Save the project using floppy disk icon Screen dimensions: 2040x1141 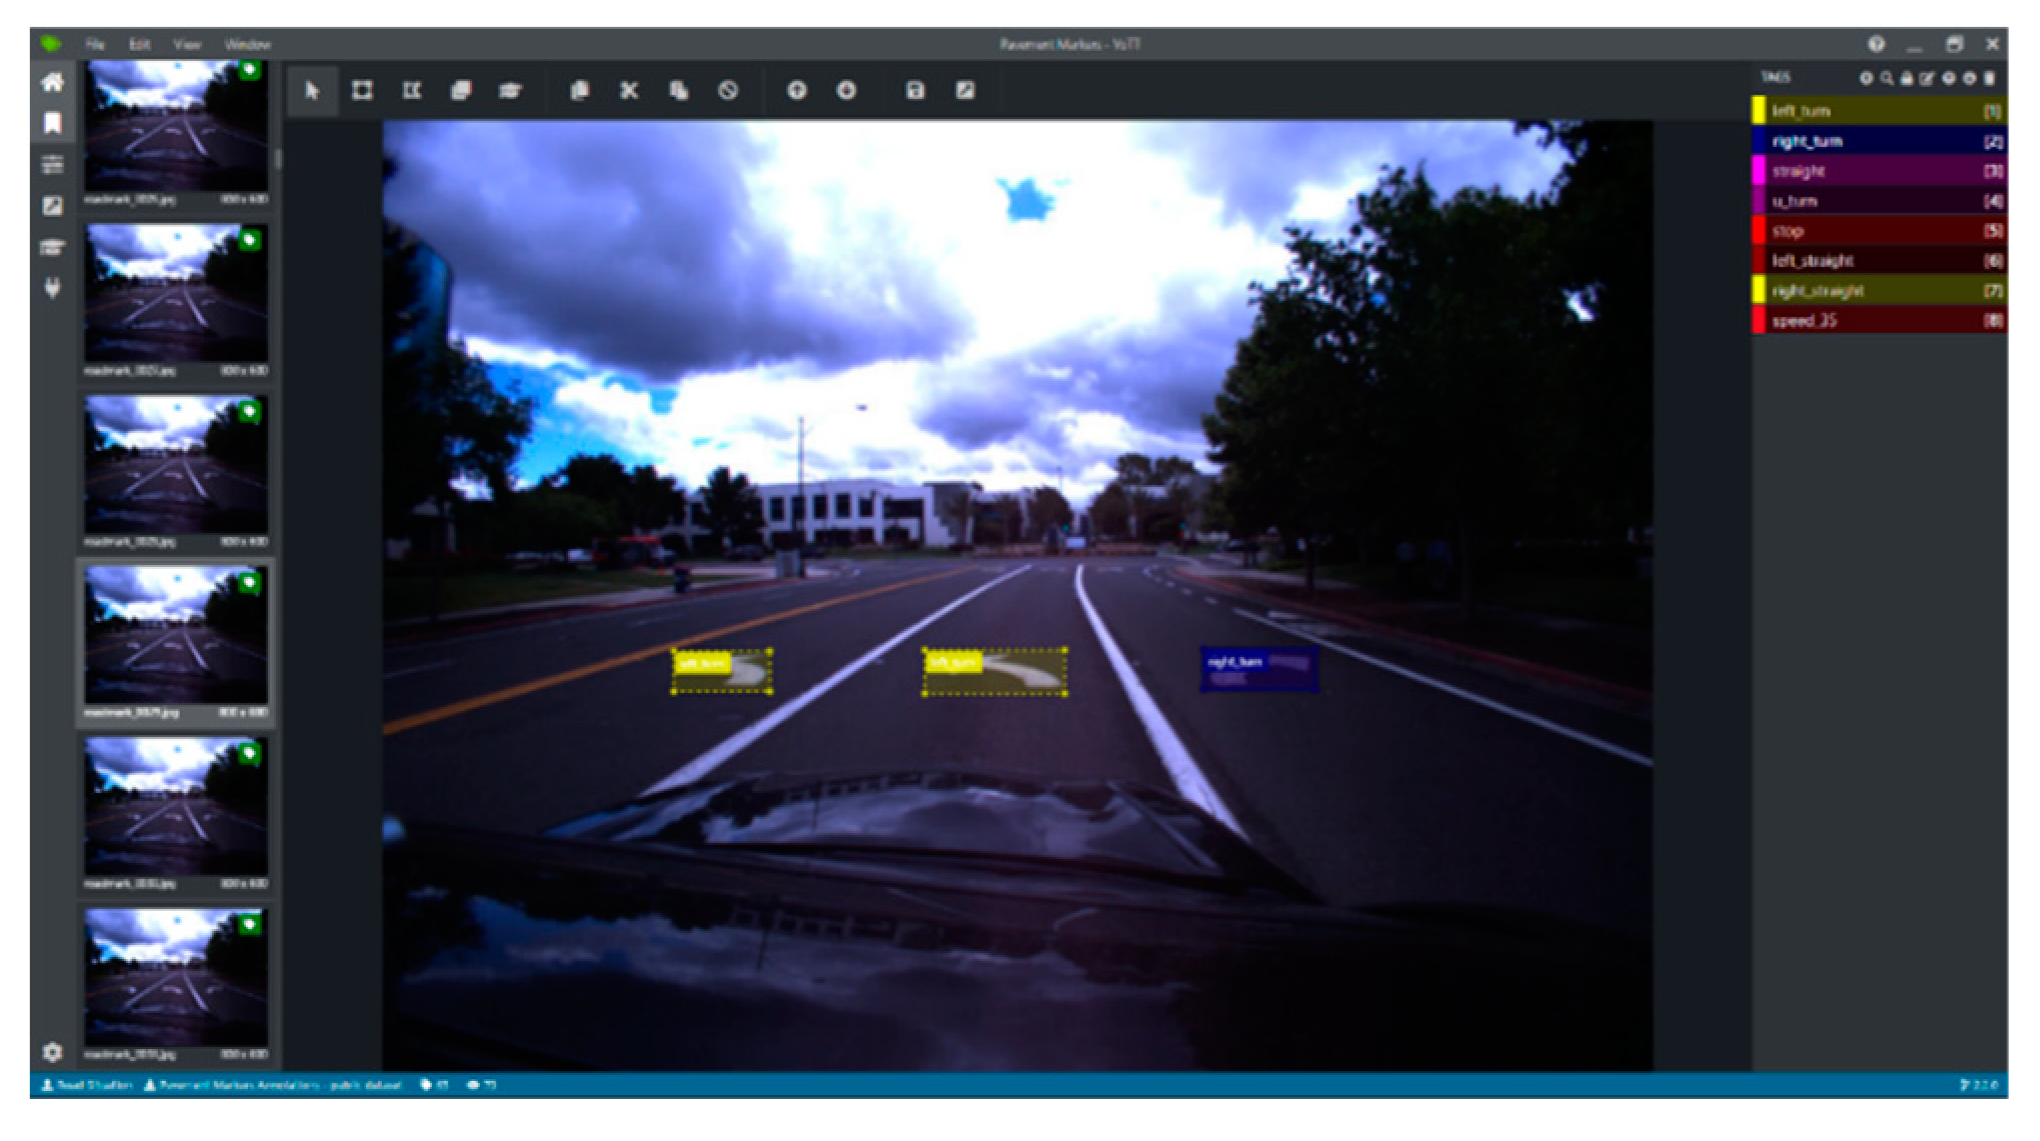pyautogui.click(x=915, y=91)
